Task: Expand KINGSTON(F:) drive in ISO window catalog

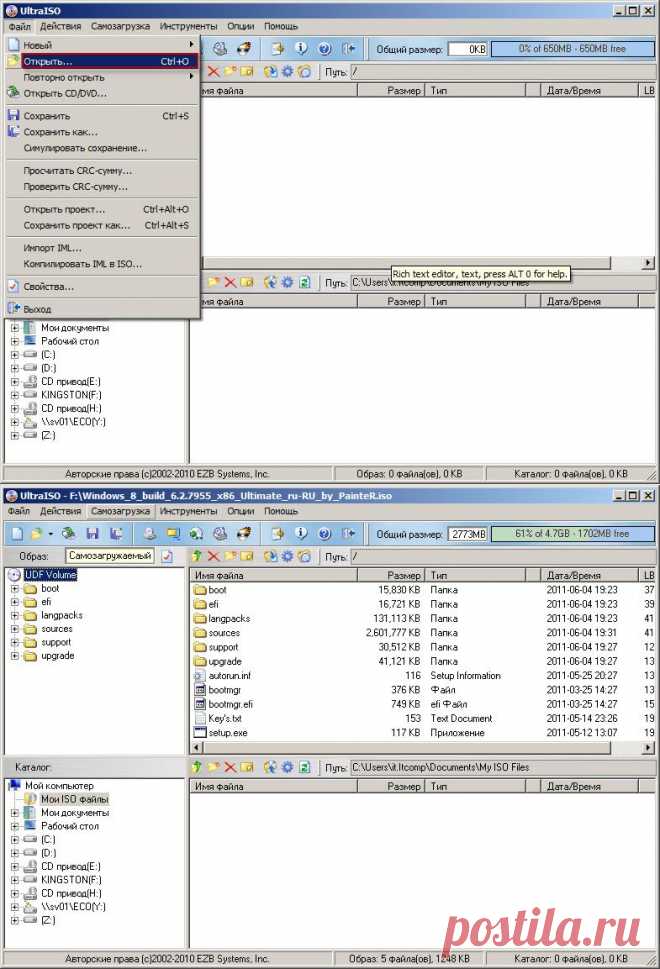Action: tap(15, 880)
